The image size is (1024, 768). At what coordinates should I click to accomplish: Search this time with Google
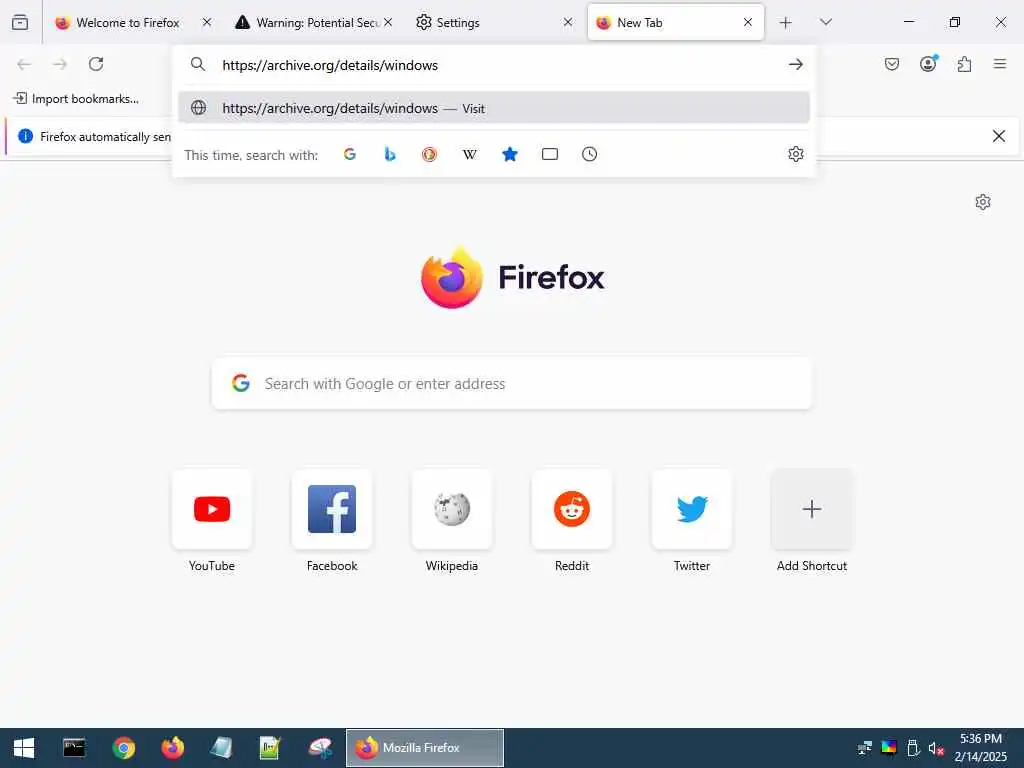[x=350, y=154]
